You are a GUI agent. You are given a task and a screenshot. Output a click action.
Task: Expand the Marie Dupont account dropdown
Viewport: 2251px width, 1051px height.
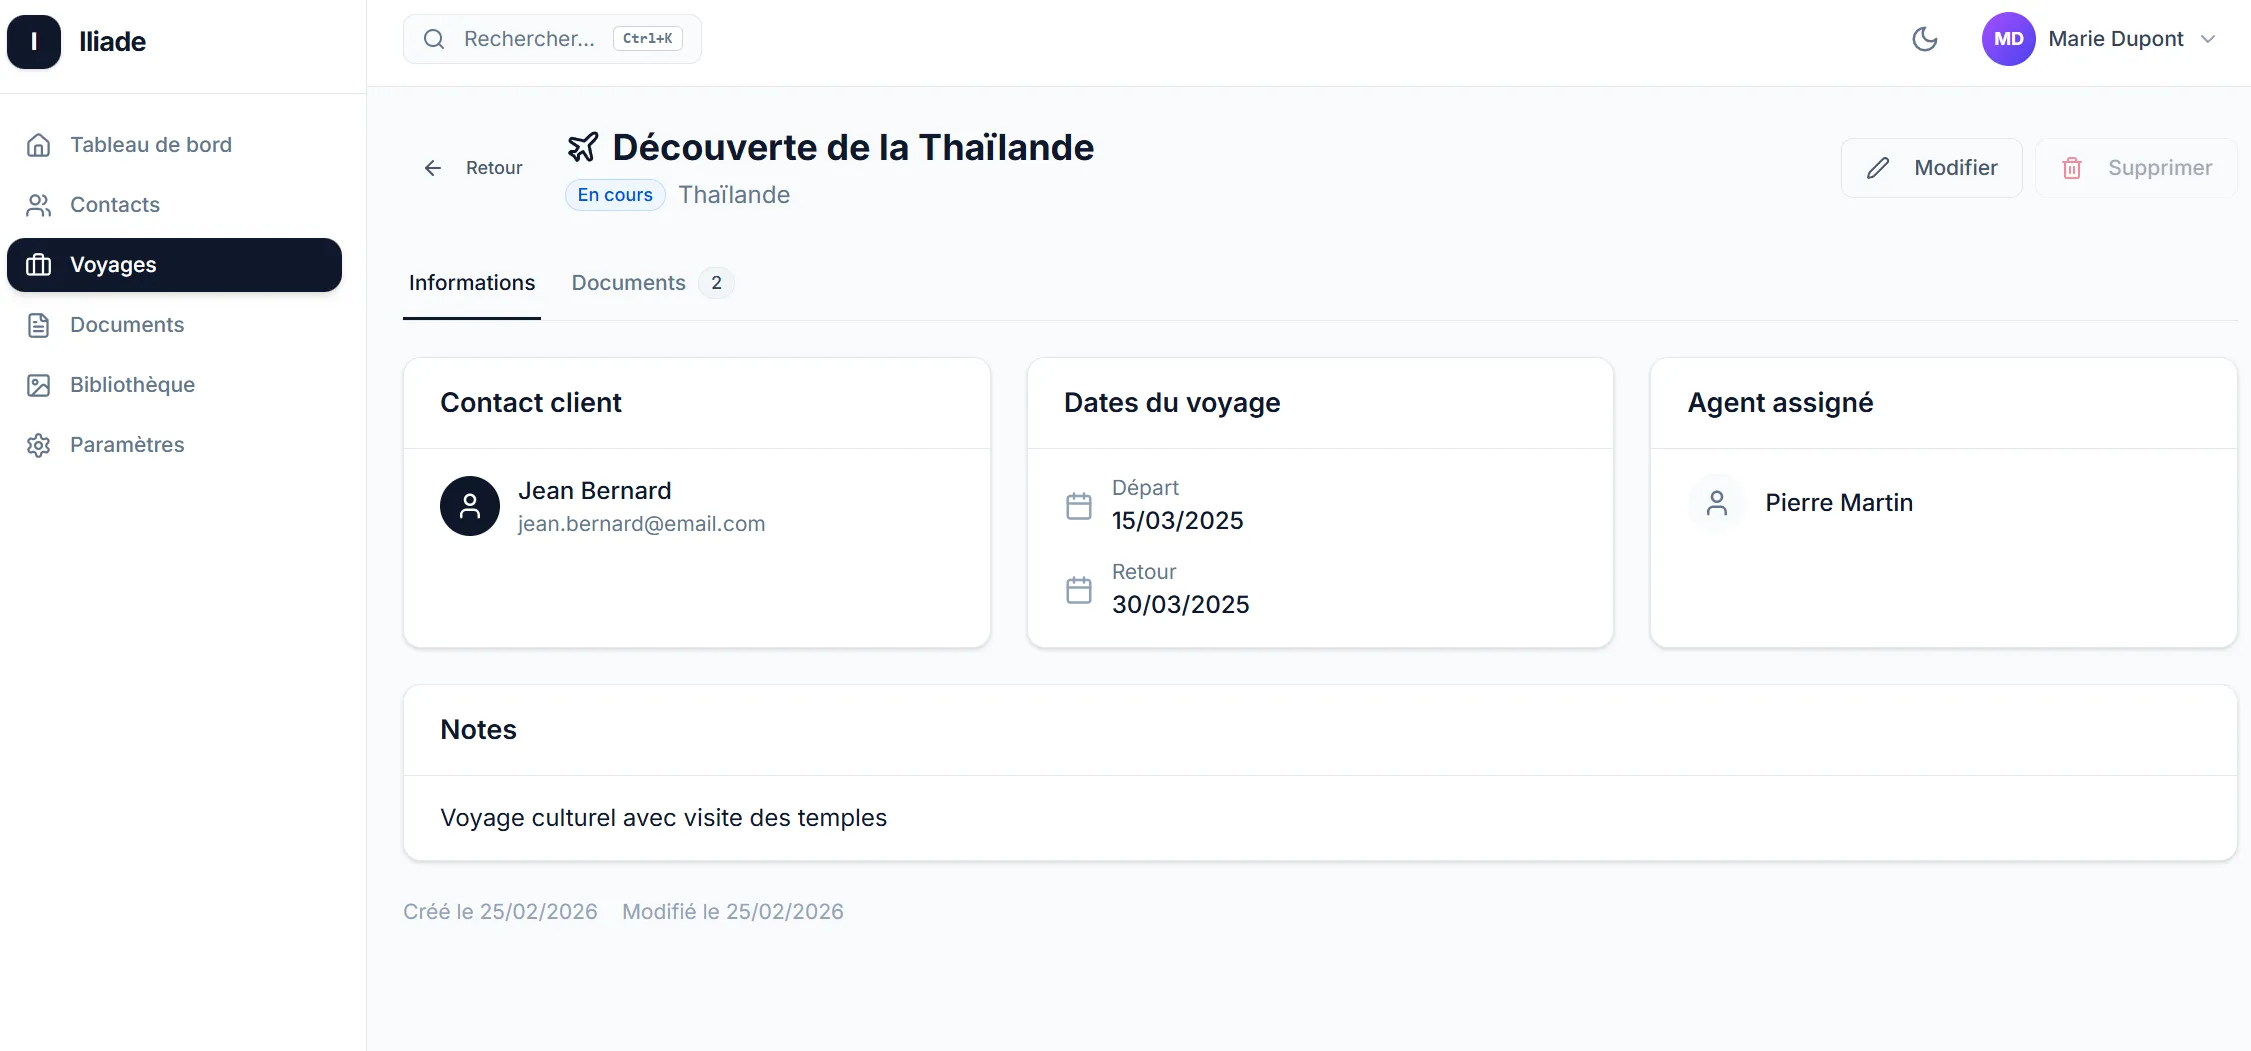[x=2209, y=39]
